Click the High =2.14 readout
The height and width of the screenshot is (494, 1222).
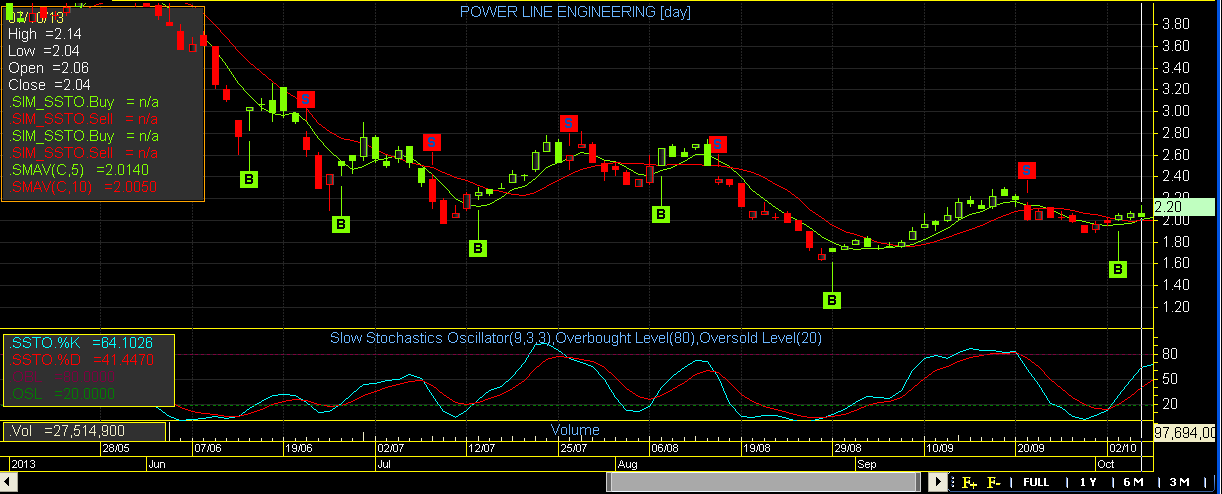pyautogui.click(x=44, y=33)
